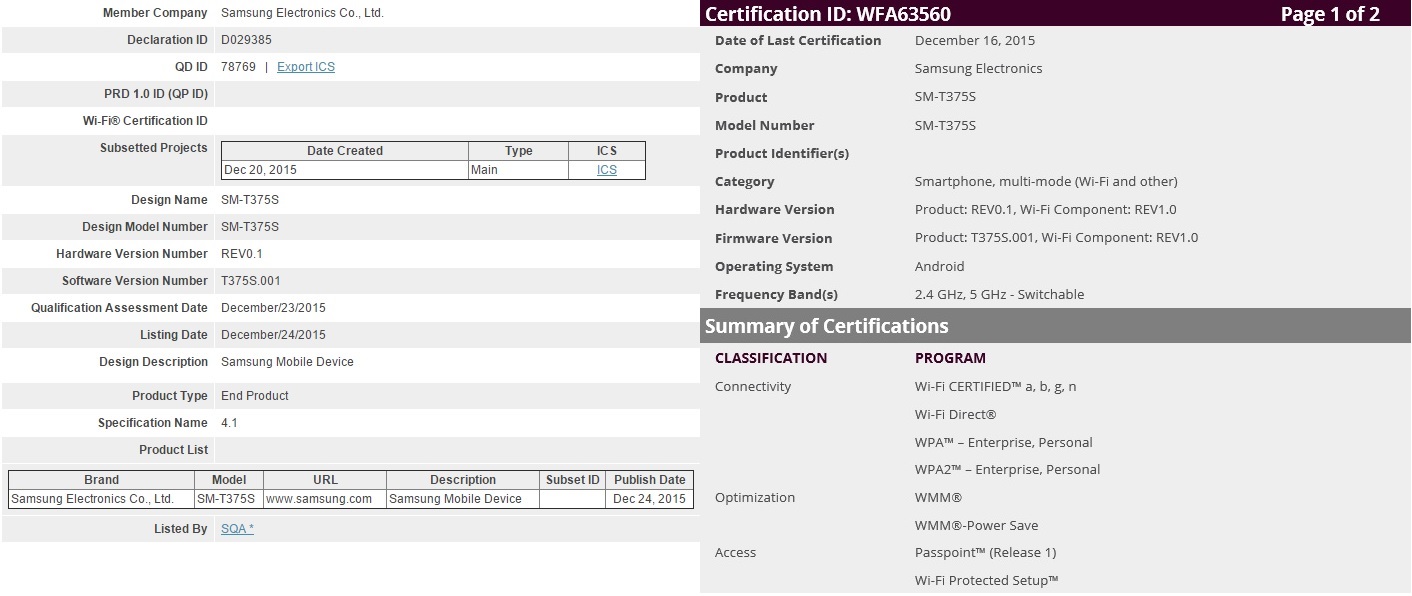This screenshot has height=596, width=1412.
Task: Select Category Smartphone, multi-mode text
Action: coord(1046,182)
